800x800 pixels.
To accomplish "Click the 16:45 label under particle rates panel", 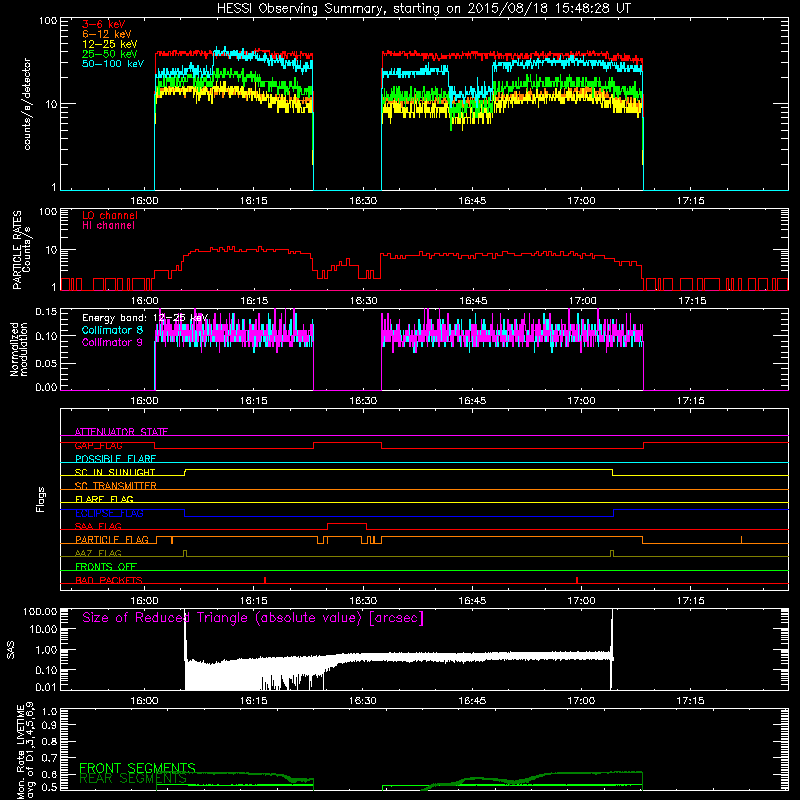I will [x=473, y=301].
